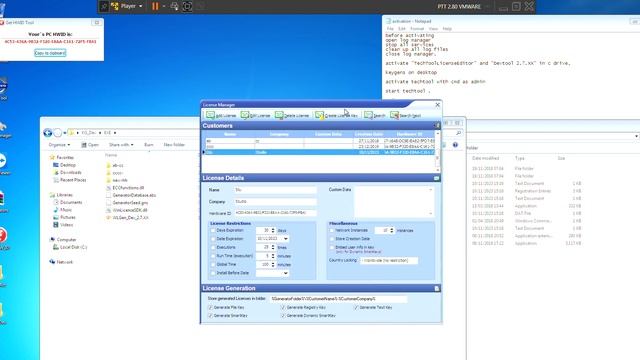Click the Explorer forward arrow button

58,133
